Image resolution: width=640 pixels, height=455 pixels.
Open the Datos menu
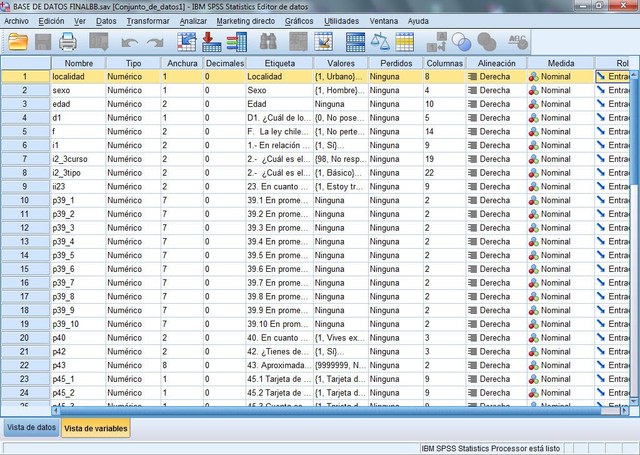click(x=106, y=21)
